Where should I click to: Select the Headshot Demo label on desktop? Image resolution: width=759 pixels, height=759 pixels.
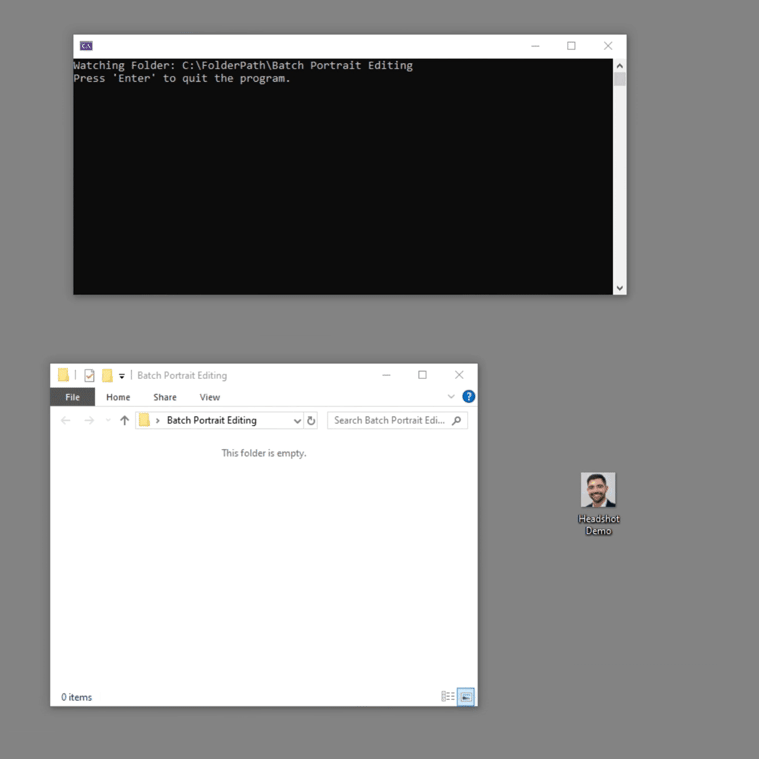(x=598, y=525)
